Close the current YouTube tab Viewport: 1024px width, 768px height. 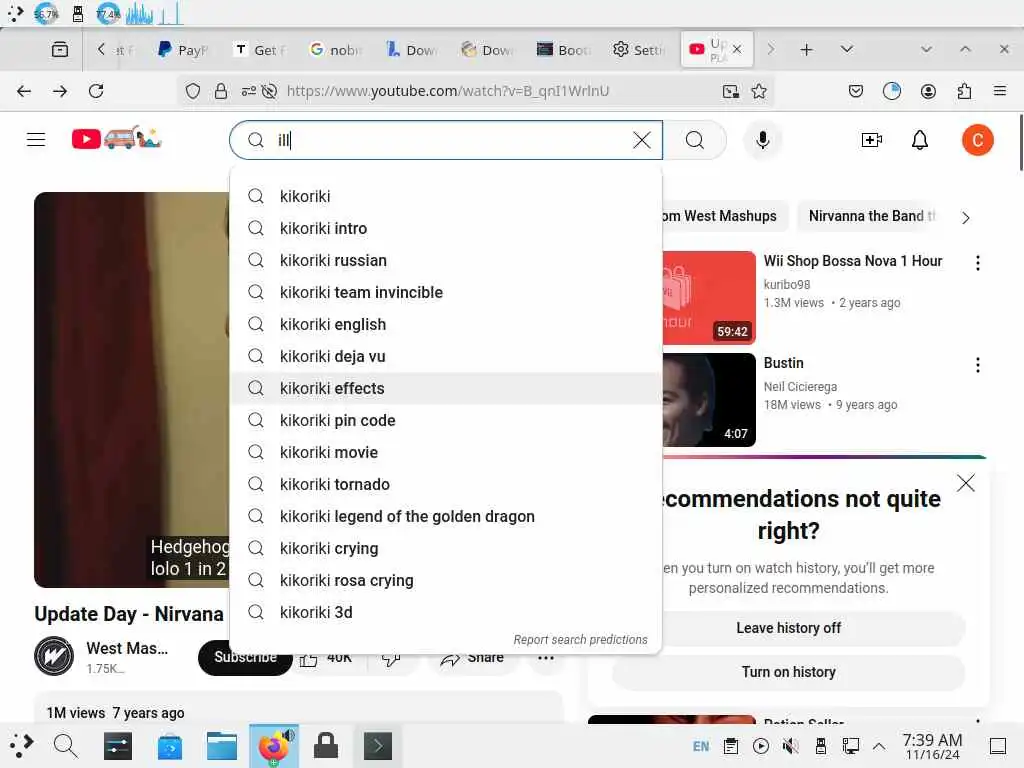point(737,49)
